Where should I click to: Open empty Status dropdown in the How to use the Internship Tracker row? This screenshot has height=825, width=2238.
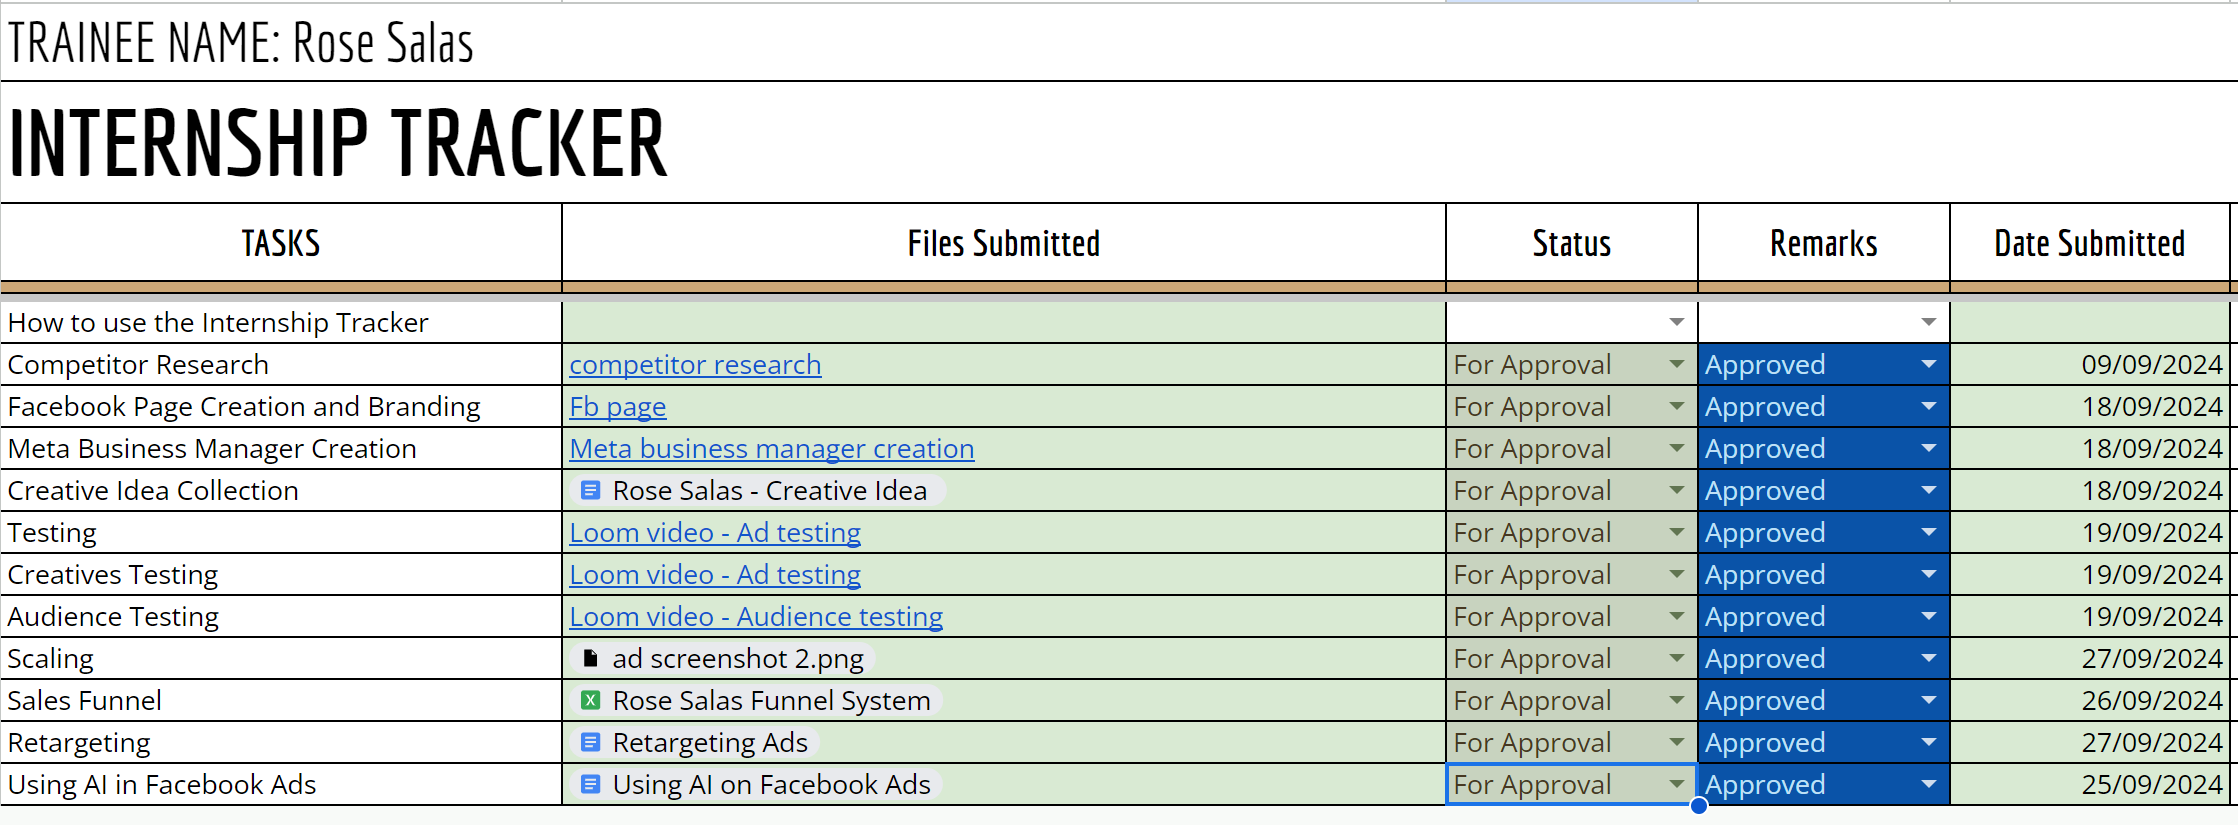[1676, 322]
